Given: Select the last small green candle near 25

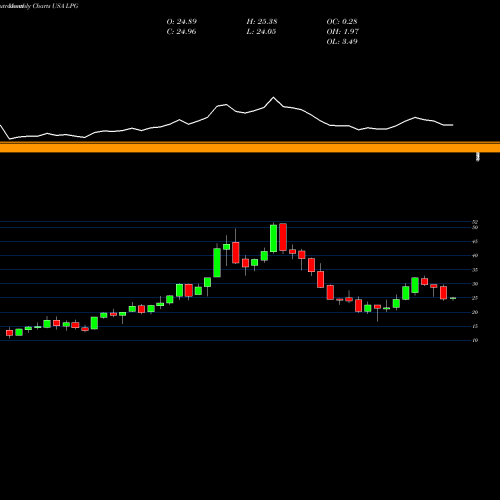Looking at the screenshot, I should (453, 298).
